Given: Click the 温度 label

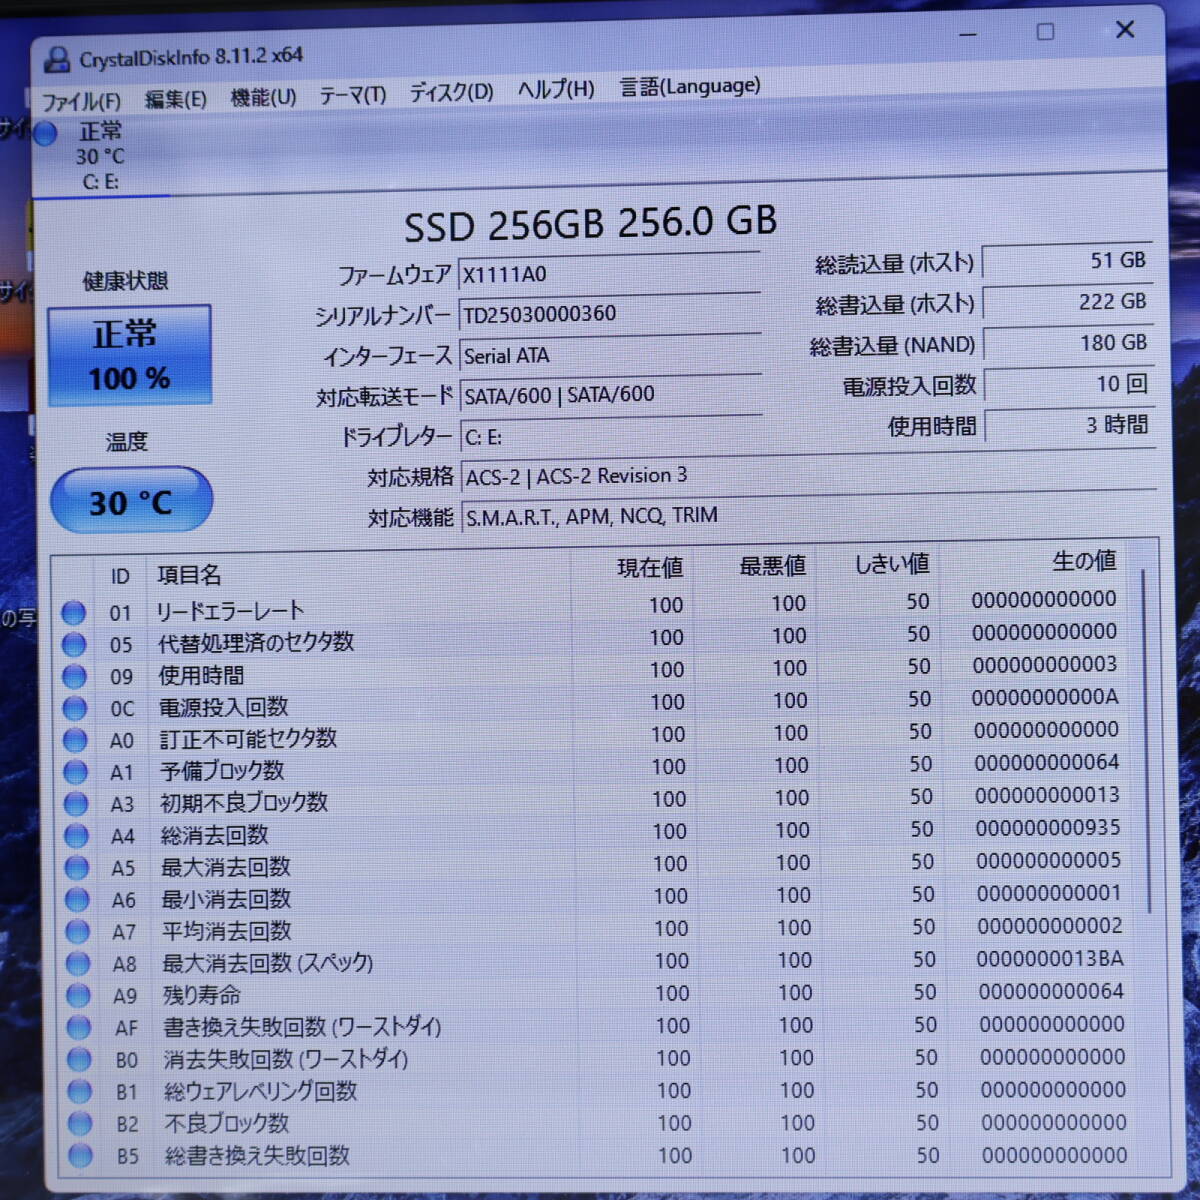Looking at the screenshot, I should click(126, 441).
